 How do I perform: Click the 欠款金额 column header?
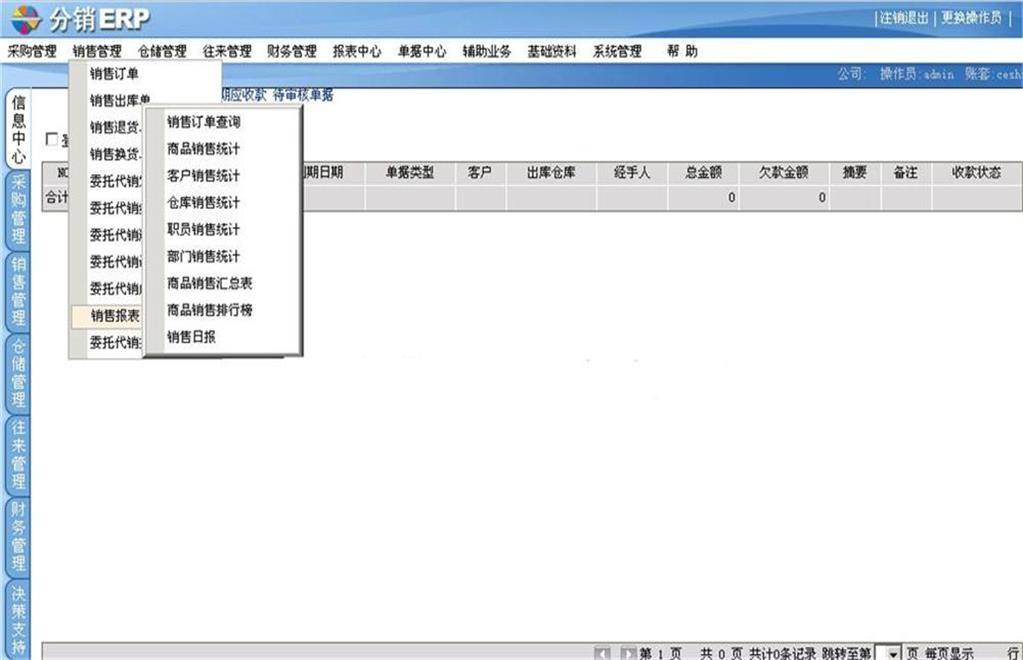[784, 173]
